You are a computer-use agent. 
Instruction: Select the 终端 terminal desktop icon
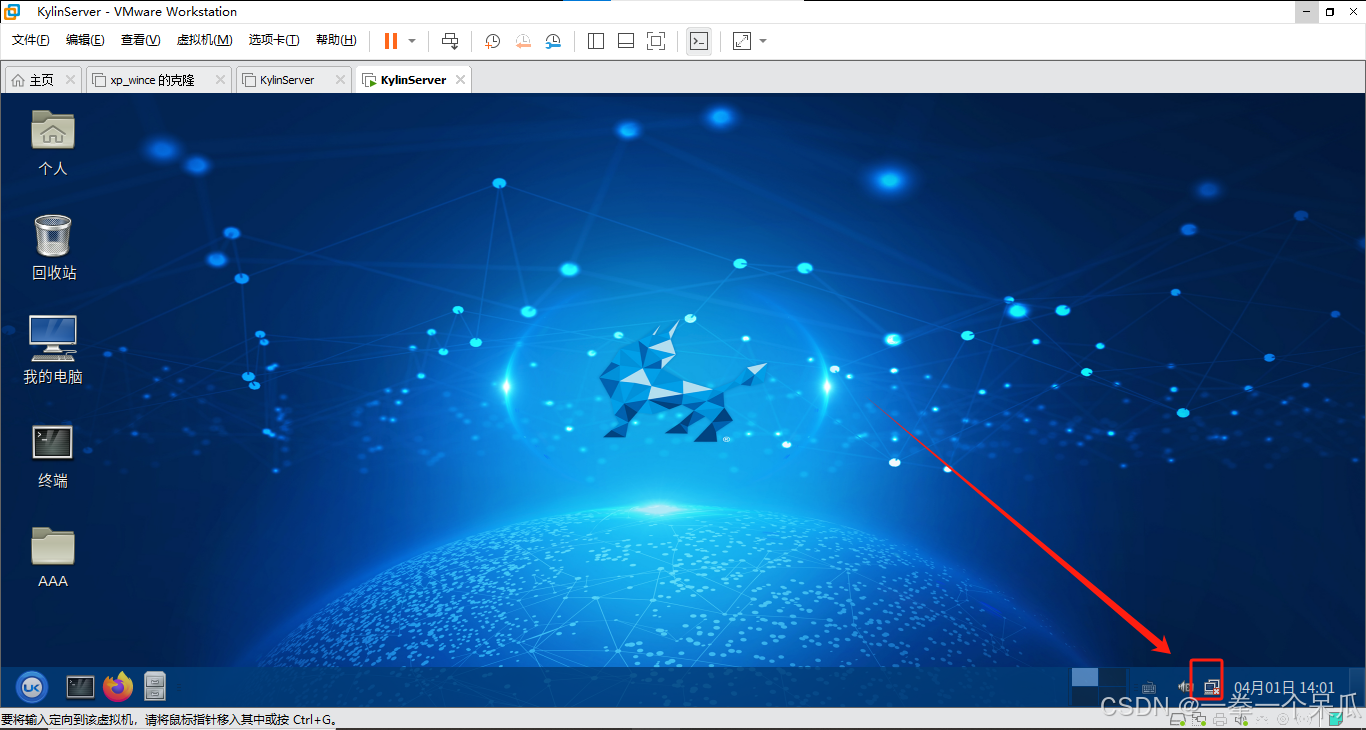pyautogui.click(x=53, y=456)
